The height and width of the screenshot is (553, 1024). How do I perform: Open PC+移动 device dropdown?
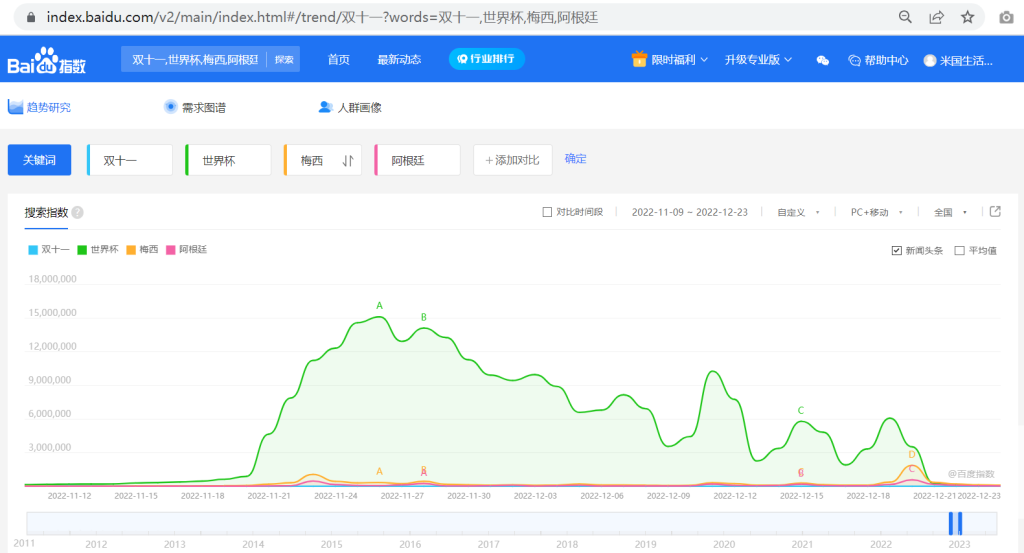pyautogui.click(x=876, y=212)
